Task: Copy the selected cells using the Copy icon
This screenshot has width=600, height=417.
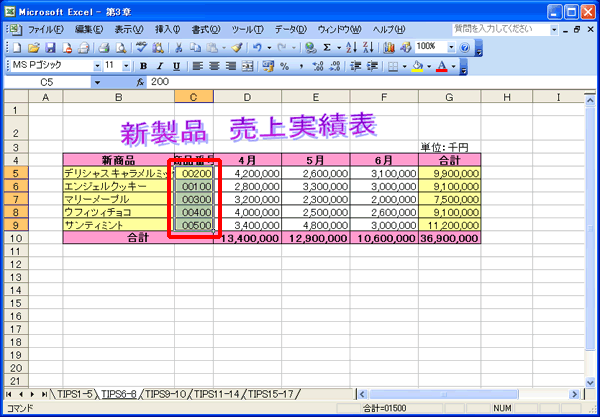Action: click(x=195, y=47)
